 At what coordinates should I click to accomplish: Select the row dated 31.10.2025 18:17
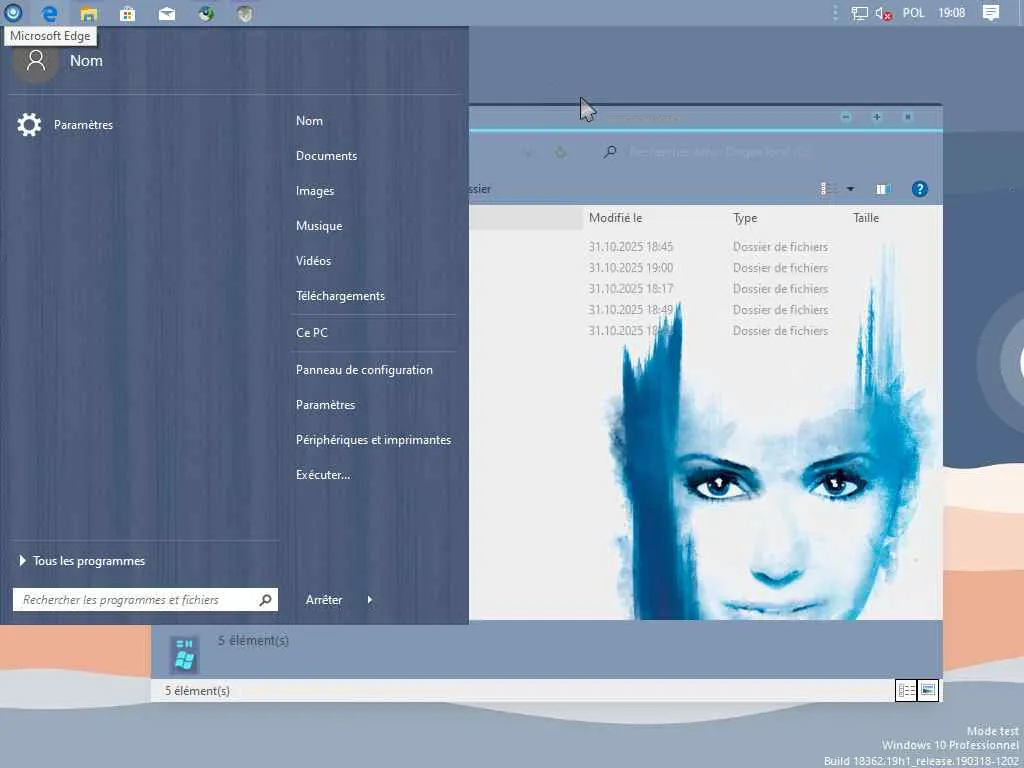point(705,289)
